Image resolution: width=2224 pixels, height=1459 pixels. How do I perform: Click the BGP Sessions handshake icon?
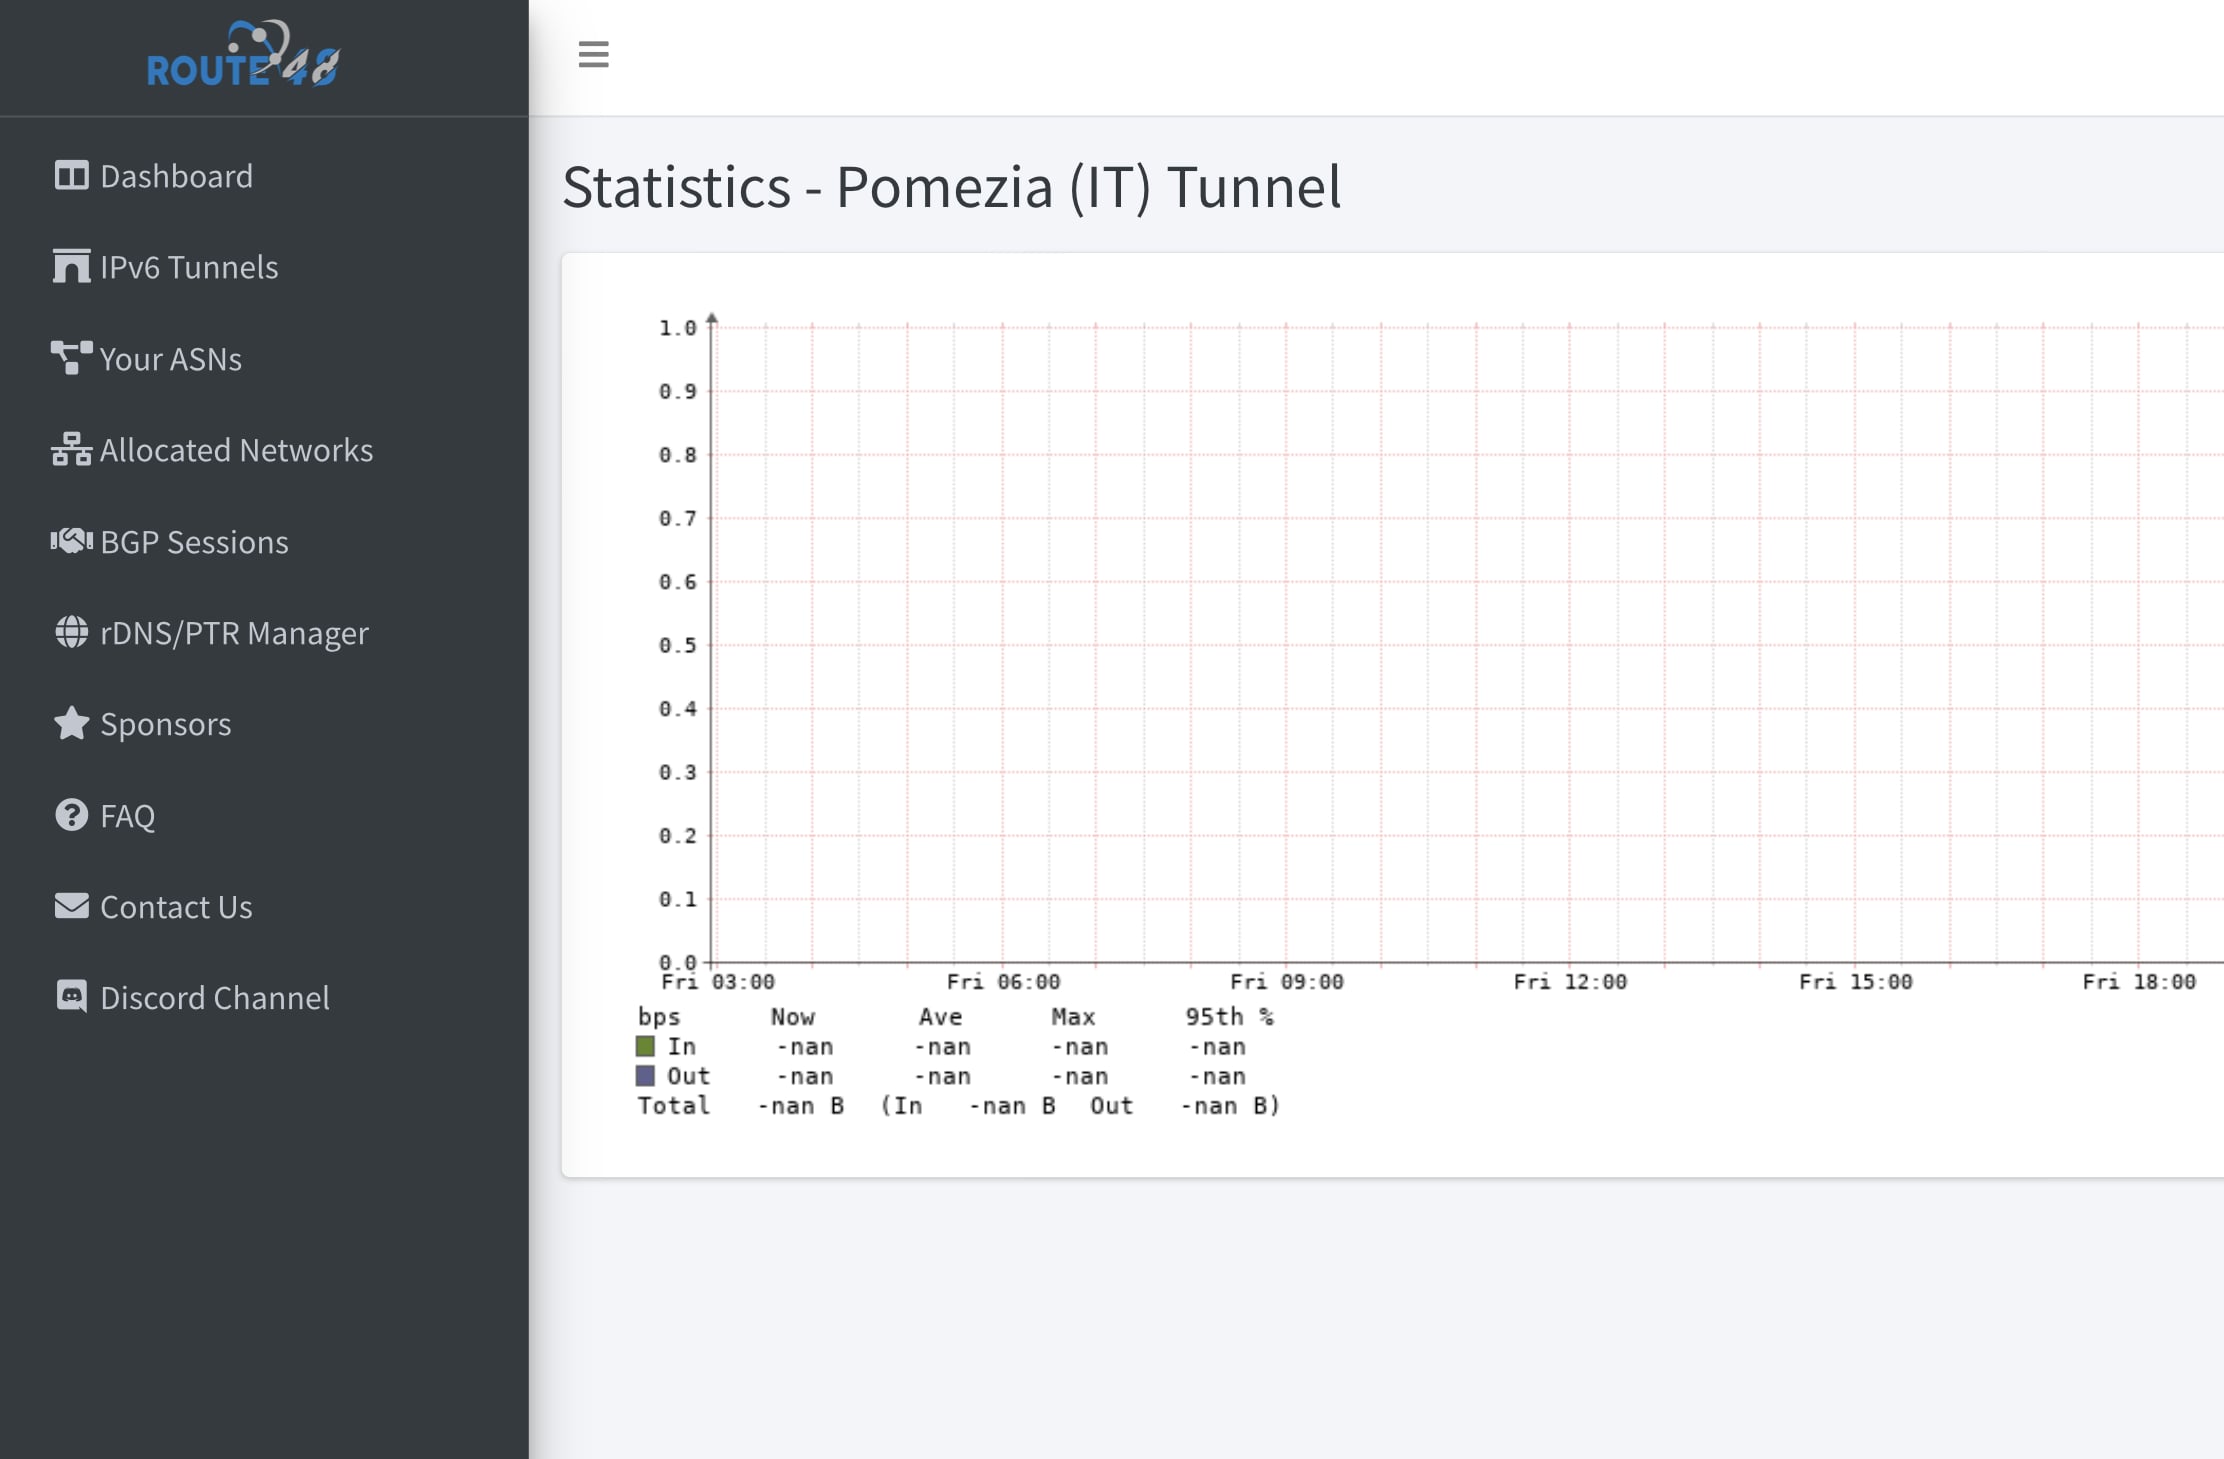click(71, 541)
